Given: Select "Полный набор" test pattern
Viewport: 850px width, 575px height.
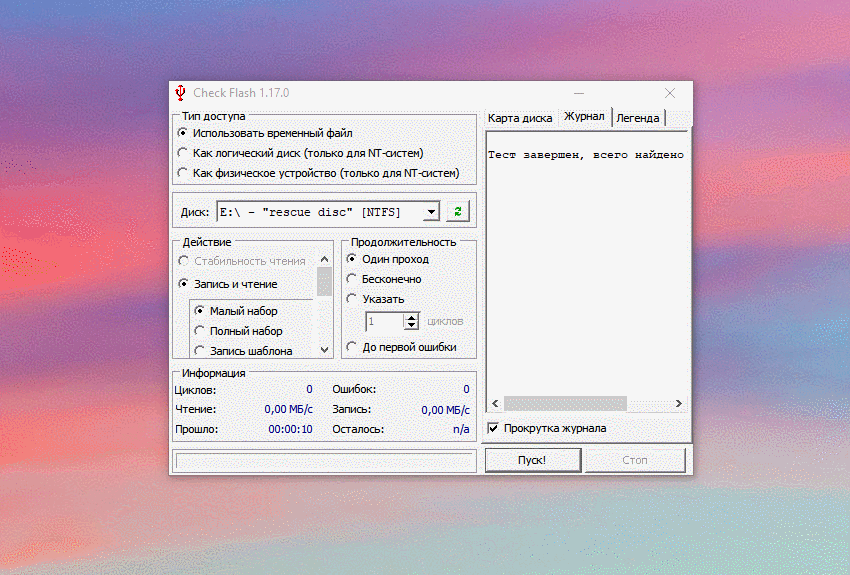Looking at the screenshot, I should pyautogui.click(x=200, y=331).
